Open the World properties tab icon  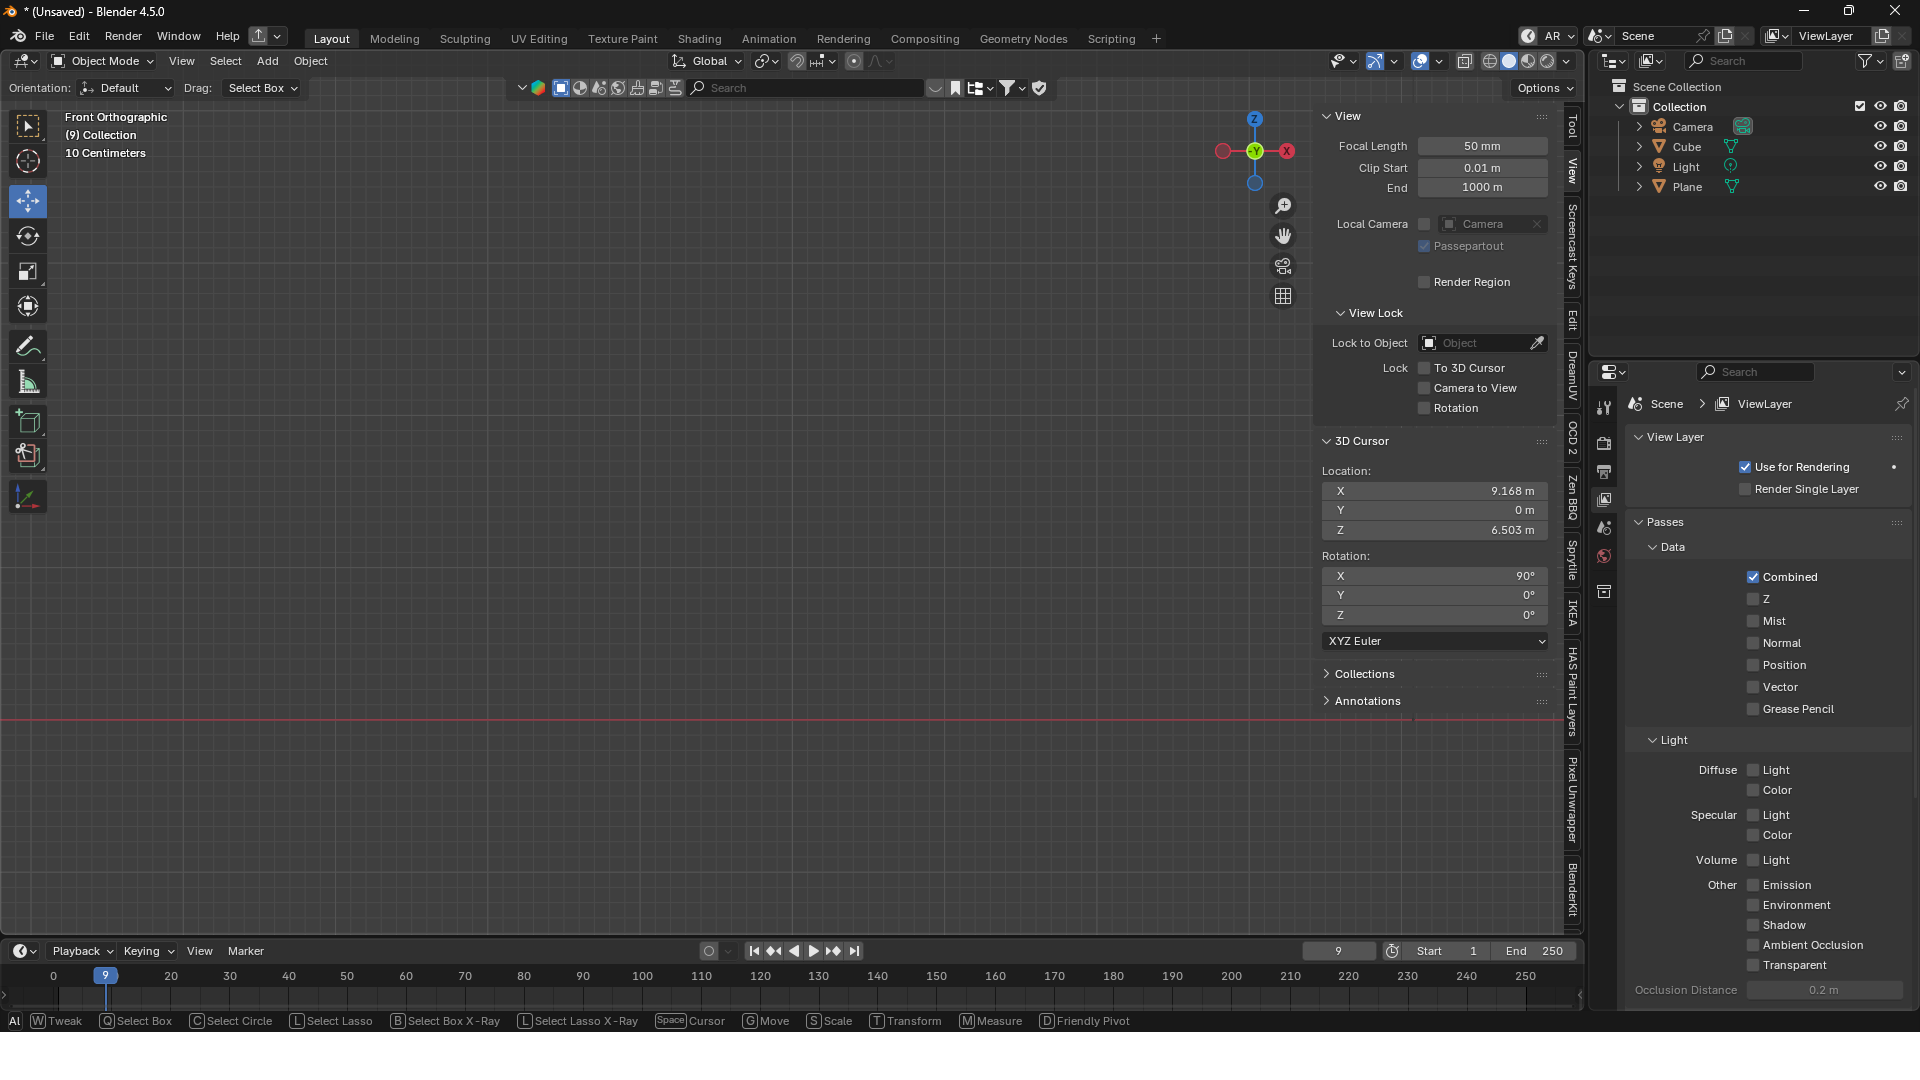(1604, 556)
